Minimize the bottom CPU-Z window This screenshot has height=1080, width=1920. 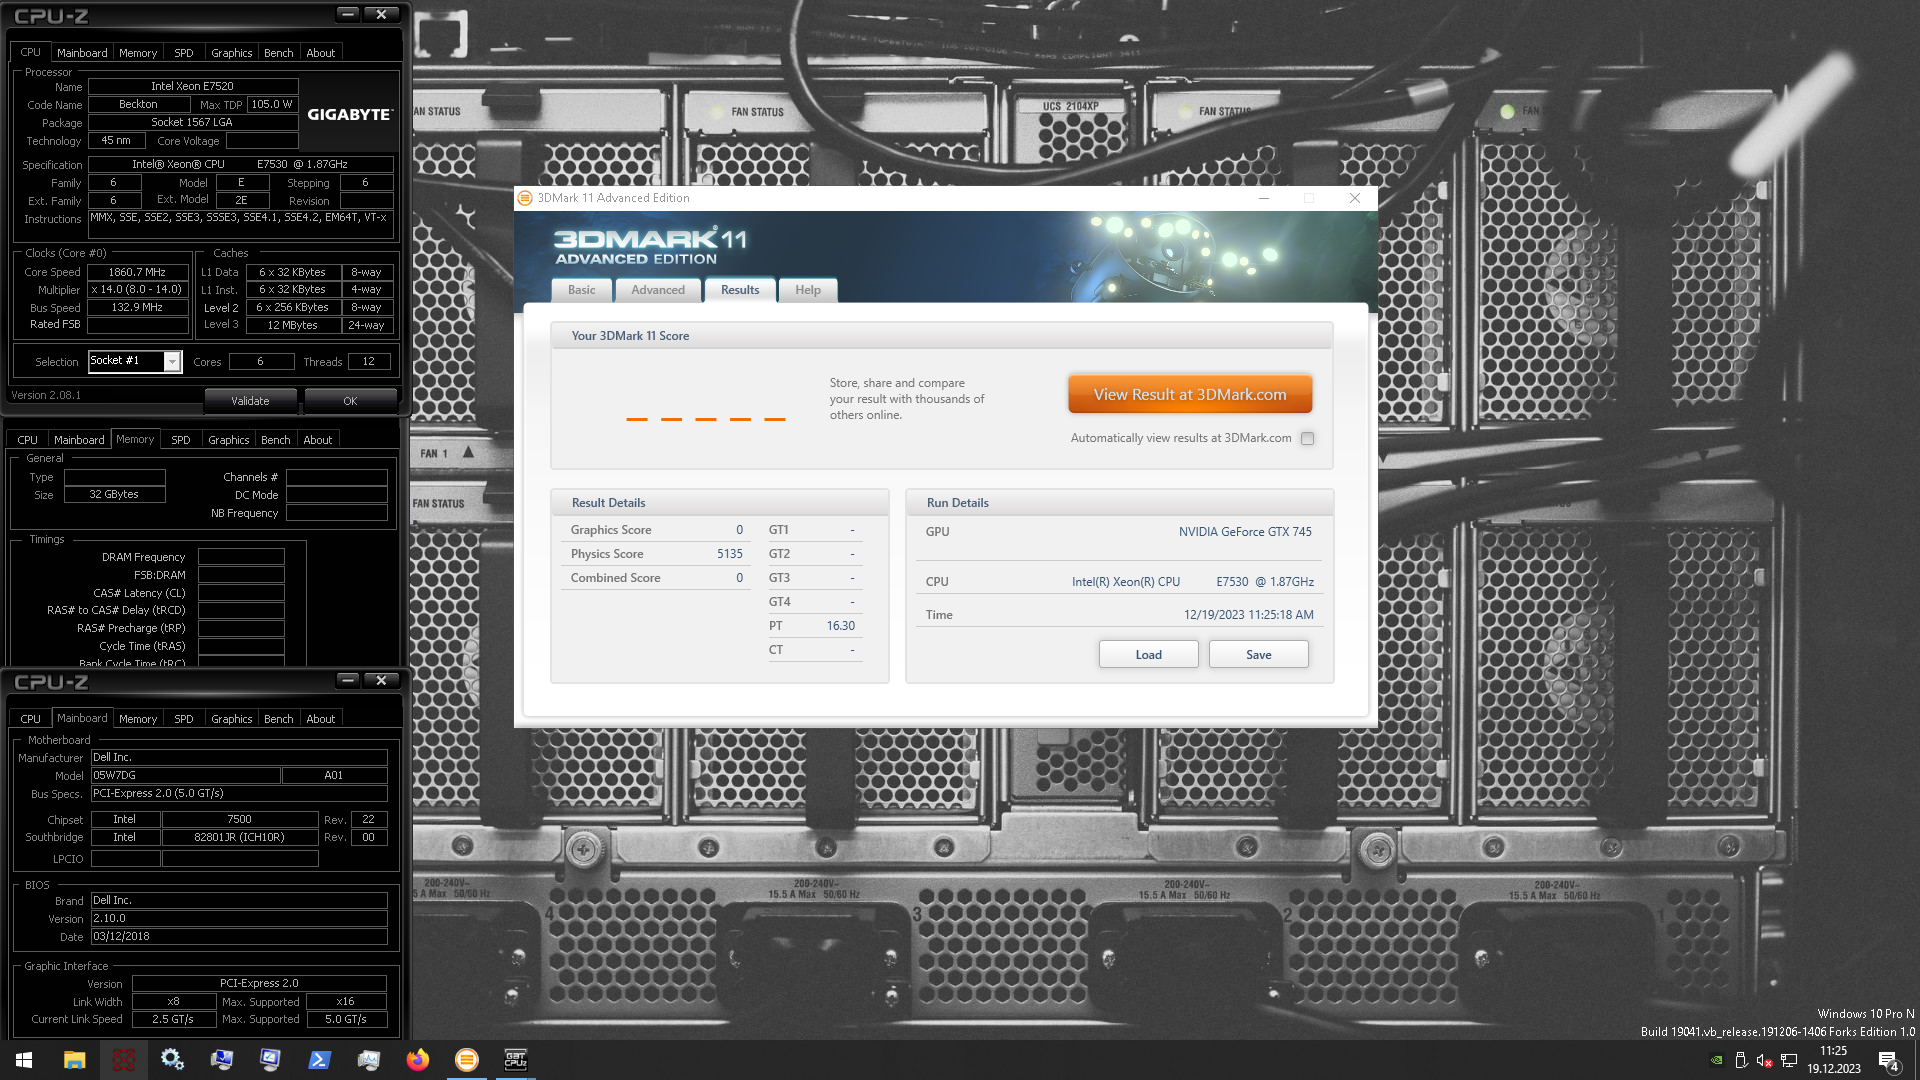347,680
